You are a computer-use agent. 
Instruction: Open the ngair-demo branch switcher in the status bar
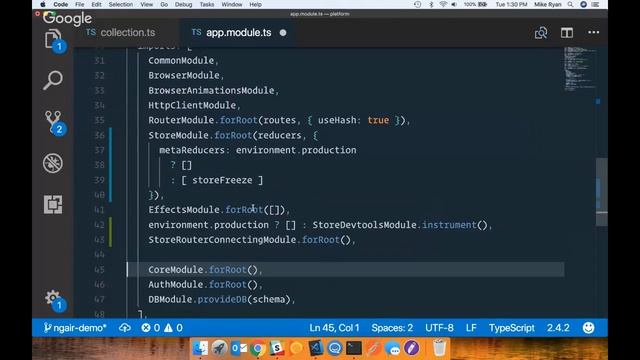pos(75,328)
